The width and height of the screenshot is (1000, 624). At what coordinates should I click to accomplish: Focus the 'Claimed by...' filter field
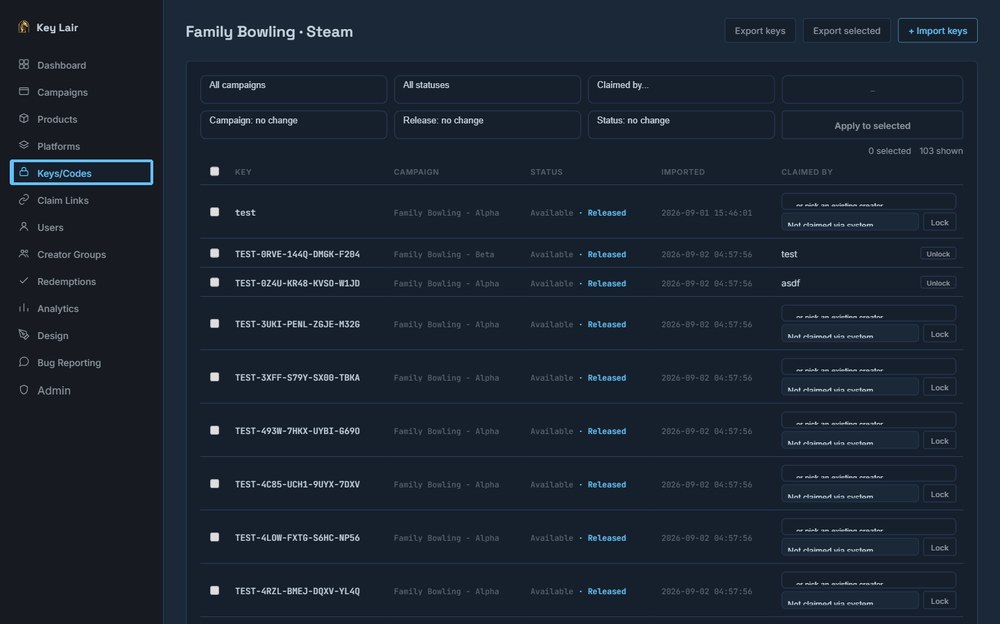pos(681,89)
